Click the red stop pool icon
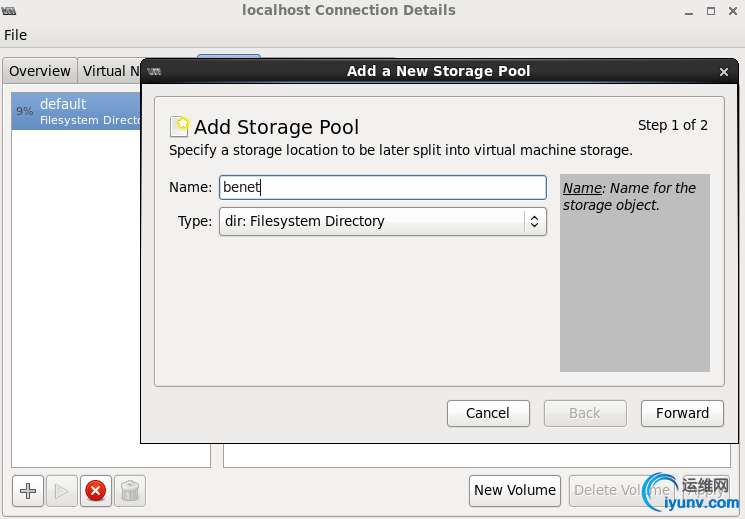The height and width of the screenshot is (519, 745). tap(95, 491)
